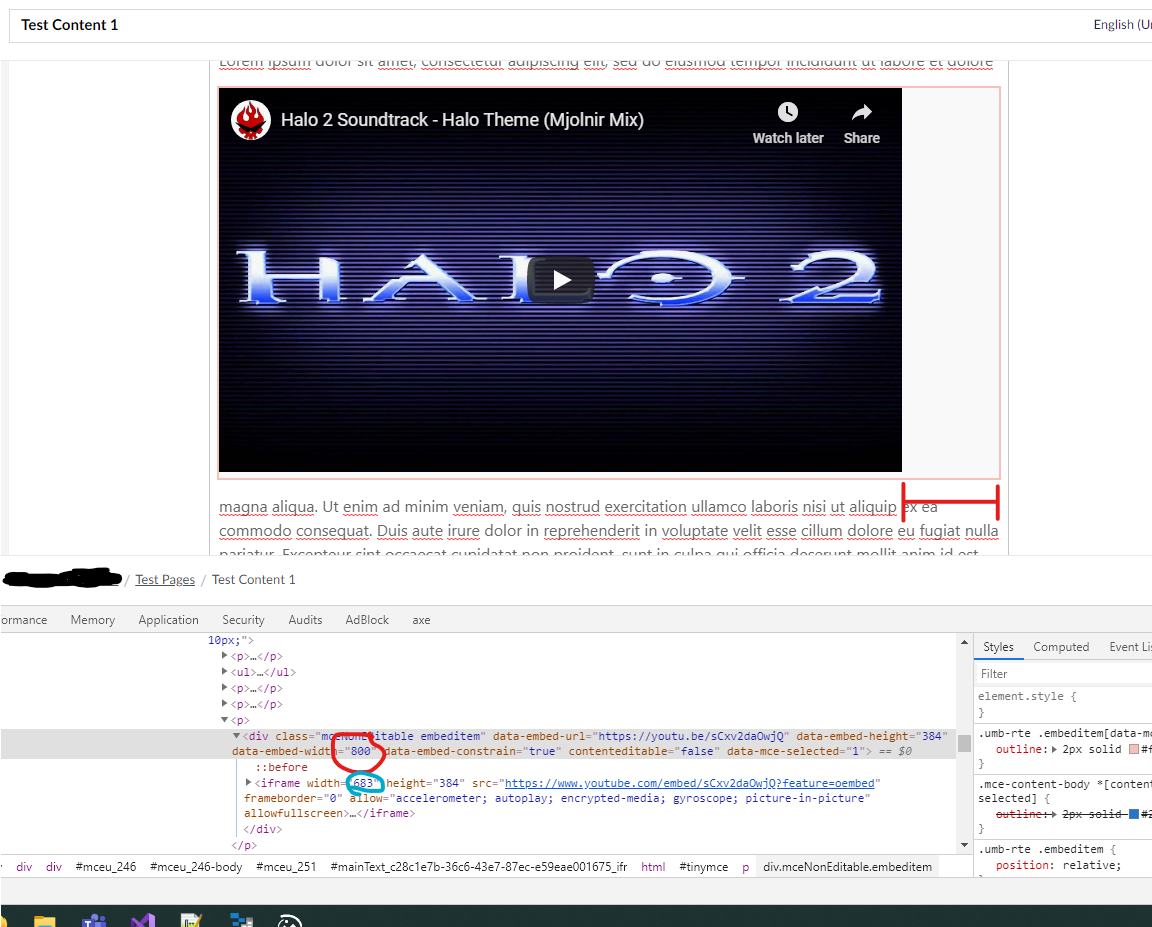Open the Security panel in DevTools
This screenshot has height=927, width=1152.
(x=242, y=620)
